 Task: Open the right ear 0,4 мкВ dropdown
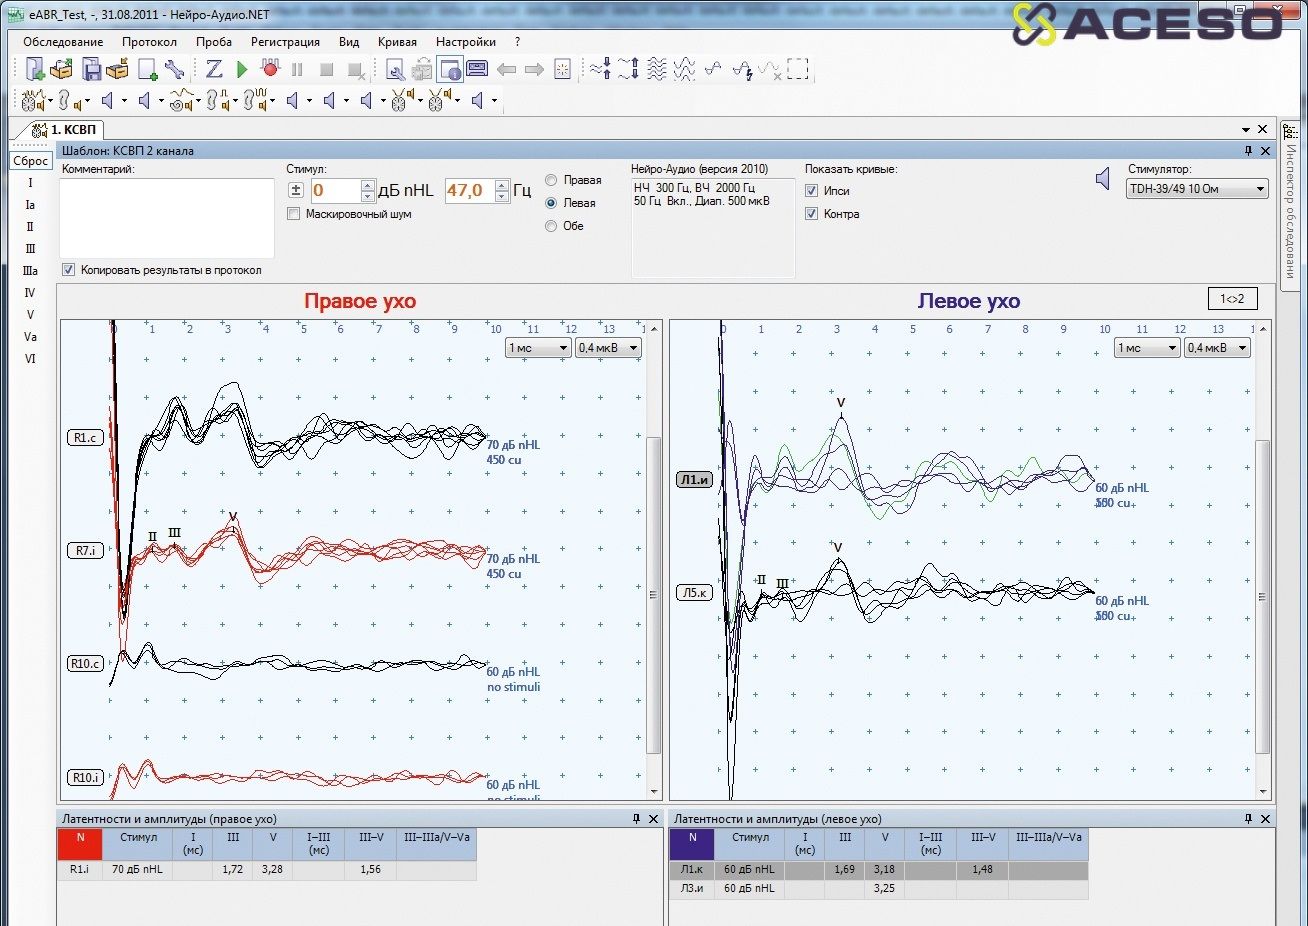coord(608,348)
